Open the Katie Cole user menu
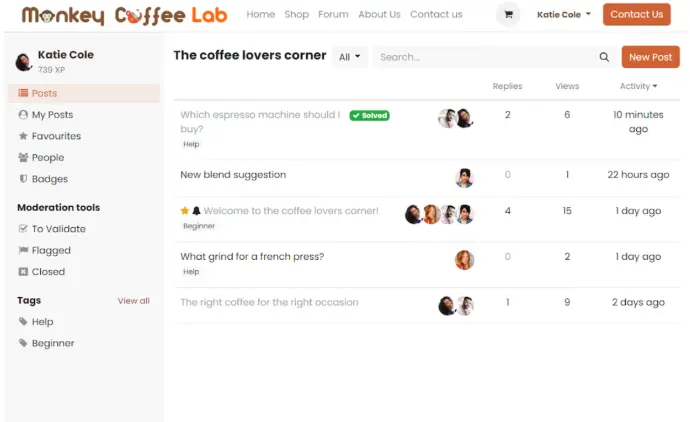The image size is (690, 422). tap(564, 15)
